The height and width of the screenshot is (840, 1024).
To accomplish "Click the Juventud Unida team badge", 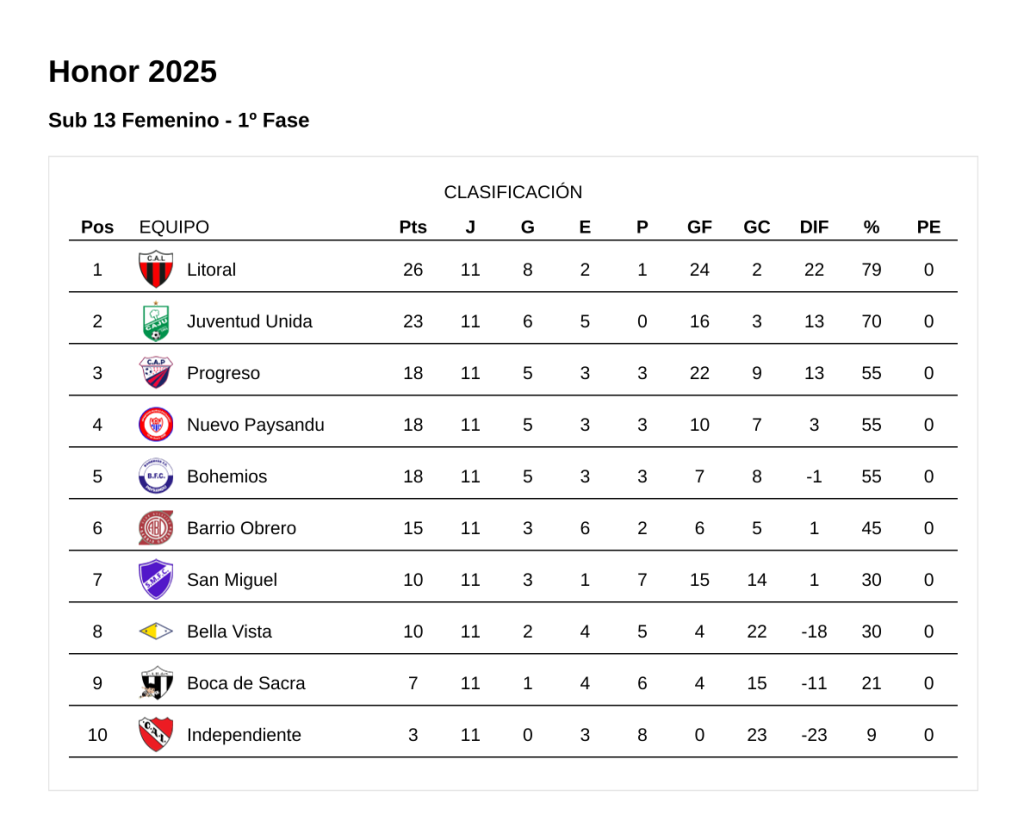I will [x=155, y=322].
